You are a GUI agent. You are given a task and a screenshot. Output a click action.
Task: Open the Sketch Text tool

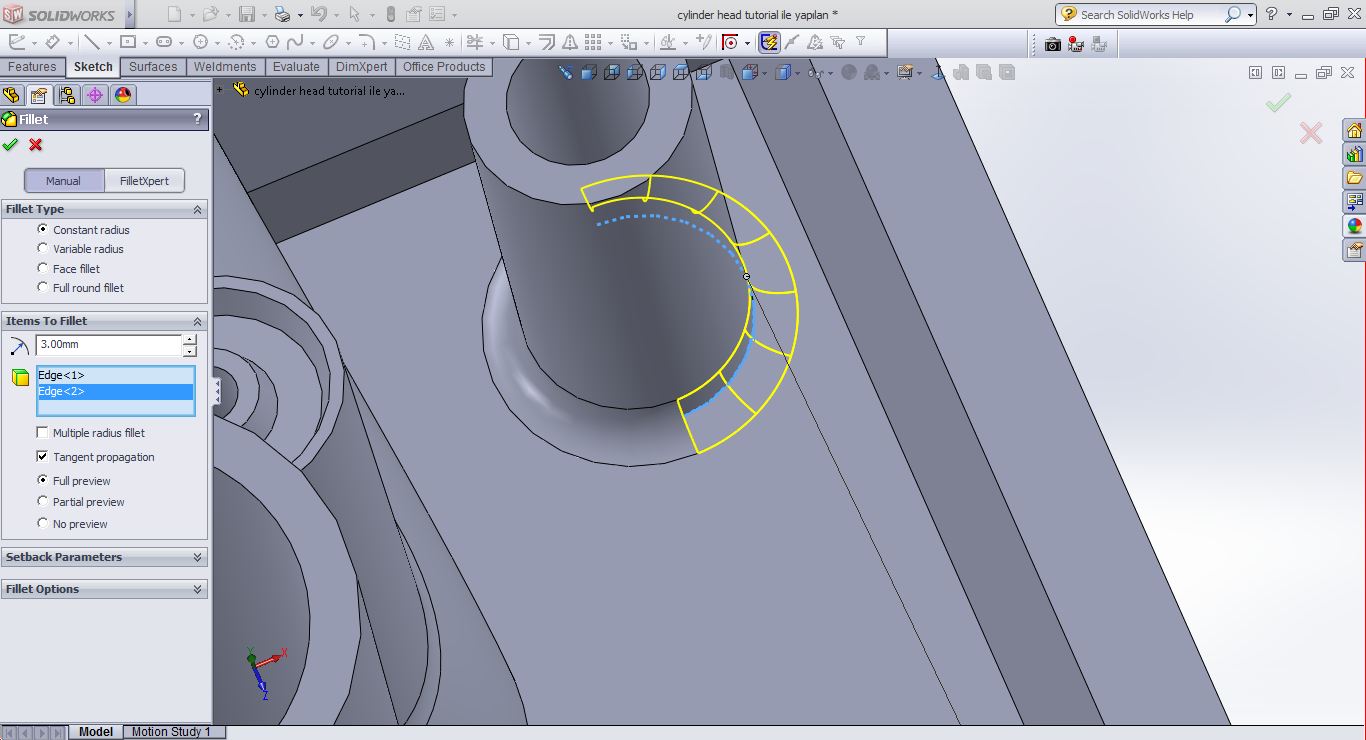point(427,42)
